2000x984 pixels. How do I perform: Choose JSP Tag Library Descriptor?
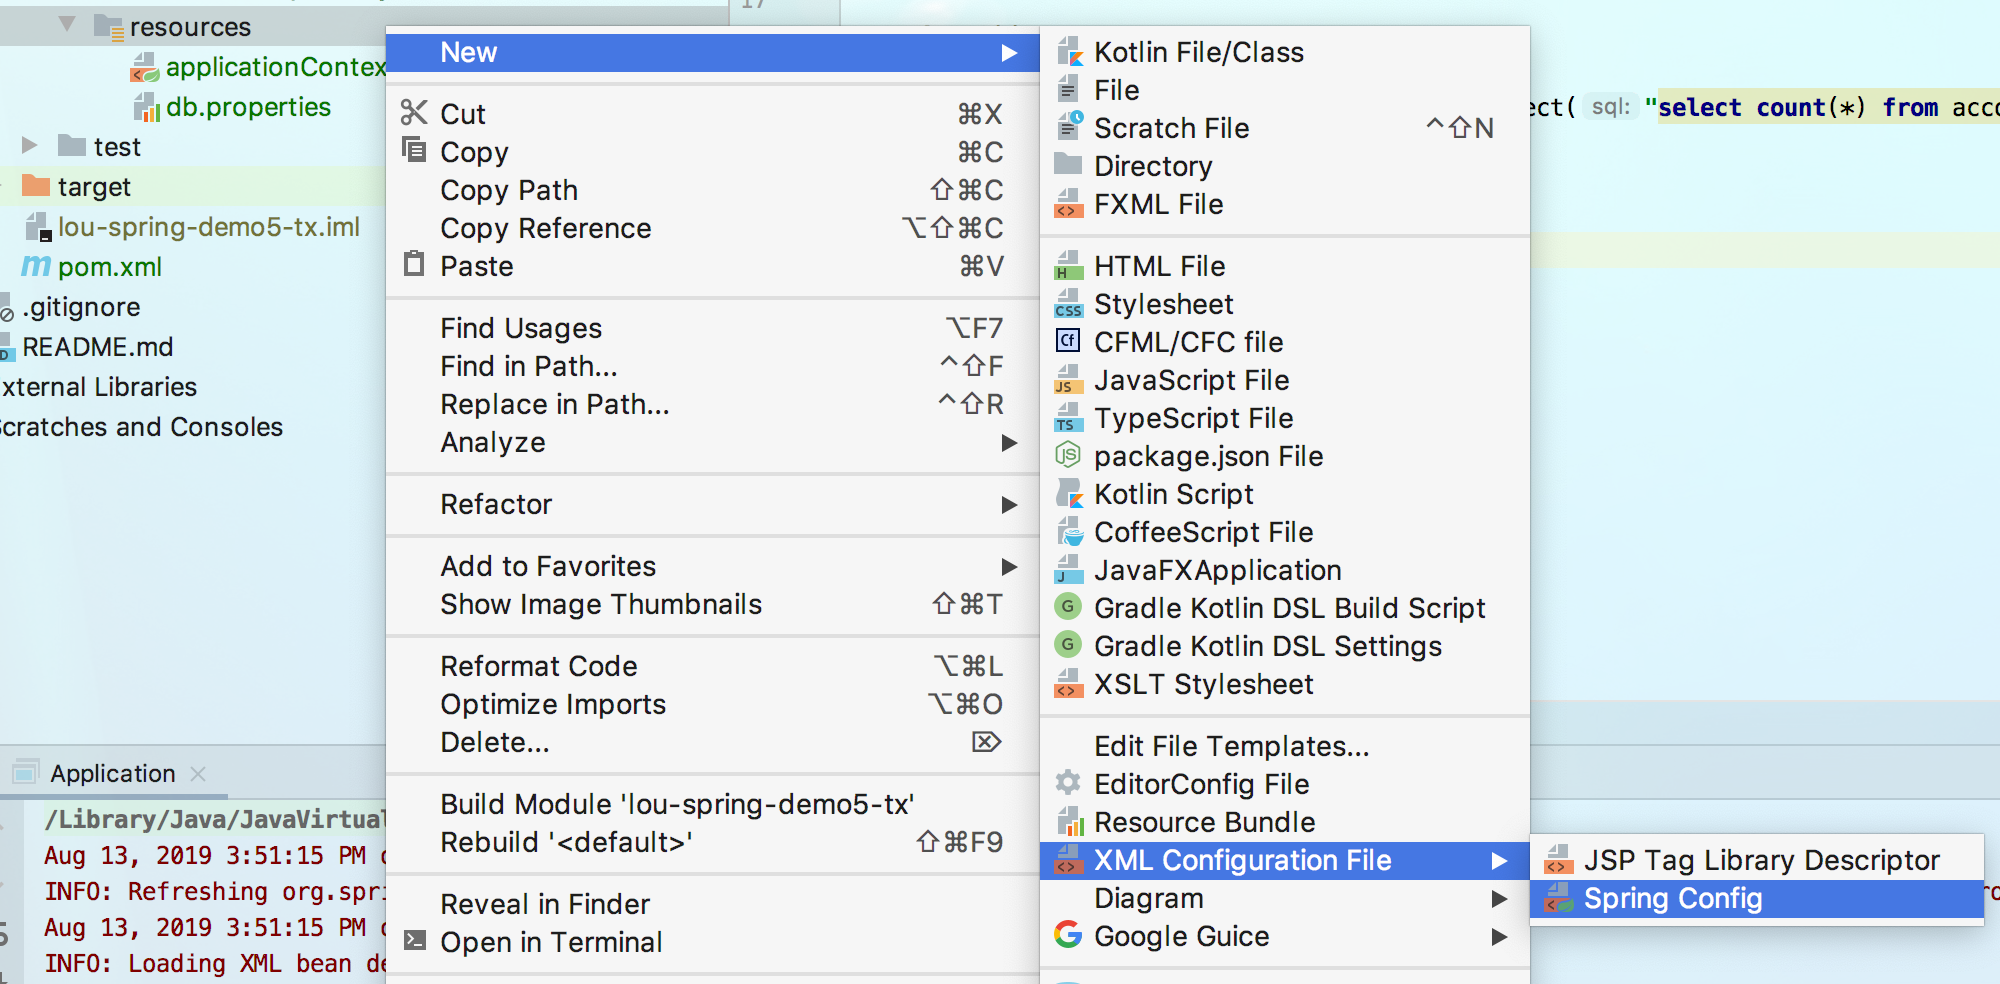[x=1760, y=860]
